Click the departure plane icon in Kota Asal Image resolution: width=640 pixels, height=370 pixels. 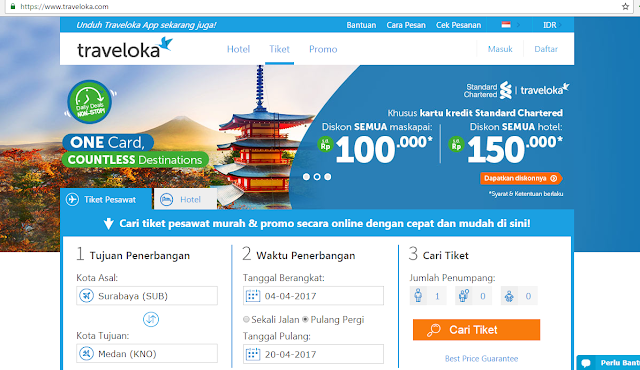click(86, 295)
